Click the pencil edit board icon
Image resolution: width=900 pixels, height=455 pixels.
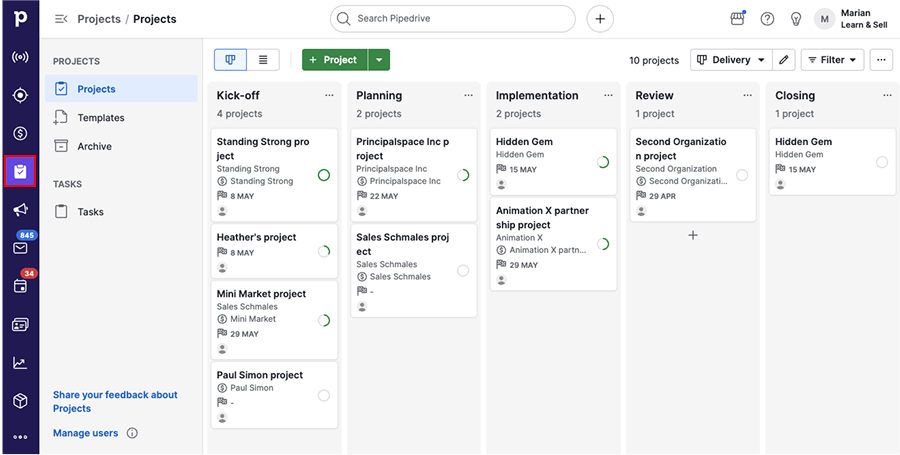(x=784, y=60)
